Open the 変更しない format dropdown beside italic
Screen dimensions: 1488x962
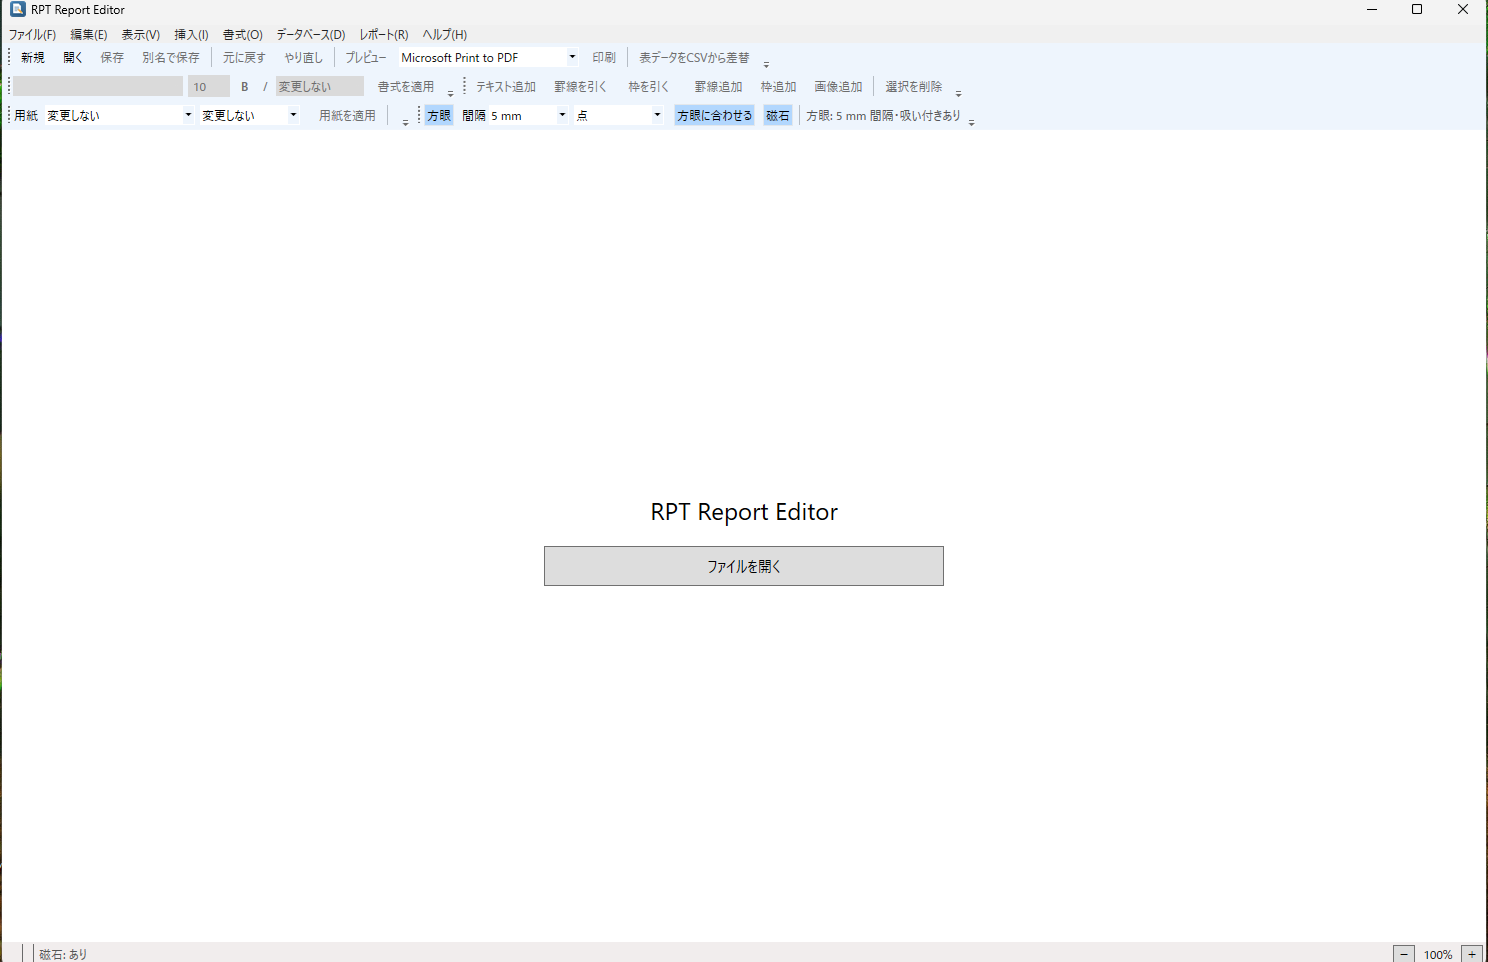click(x=320, y=87)
